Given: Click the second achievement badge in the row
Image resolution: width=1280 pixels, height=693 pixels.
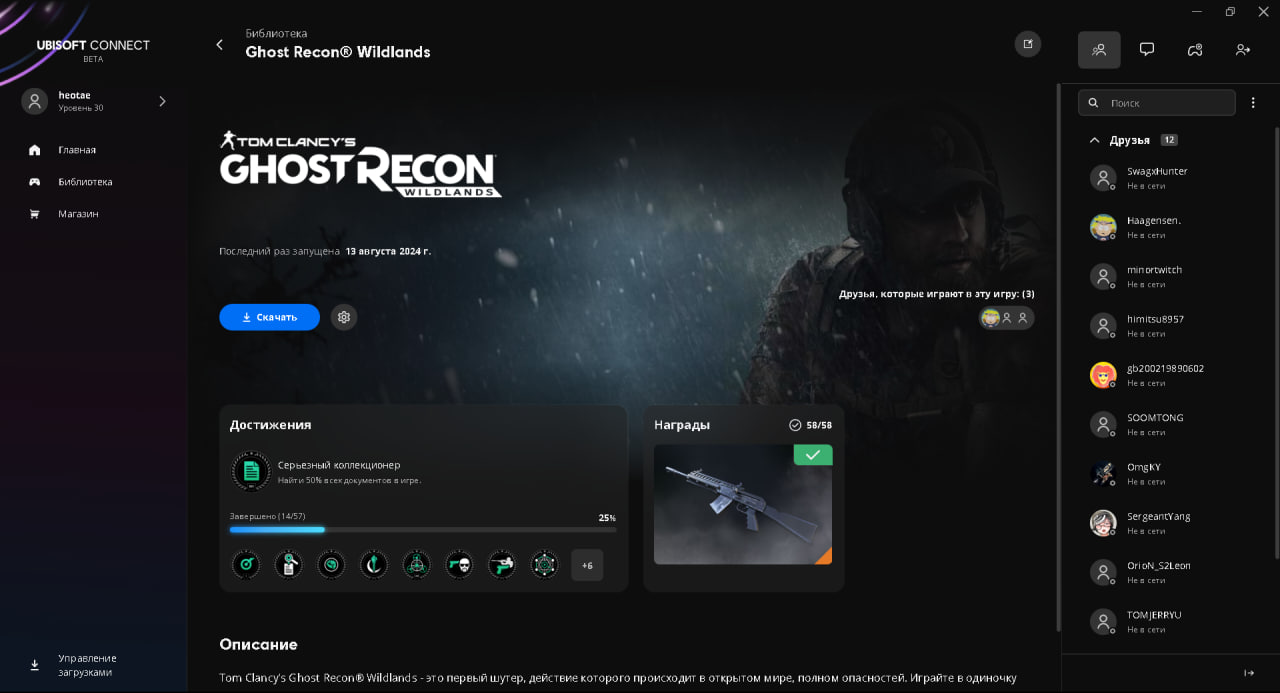Looking at the screenshot, I should click(x=288, y=565).
